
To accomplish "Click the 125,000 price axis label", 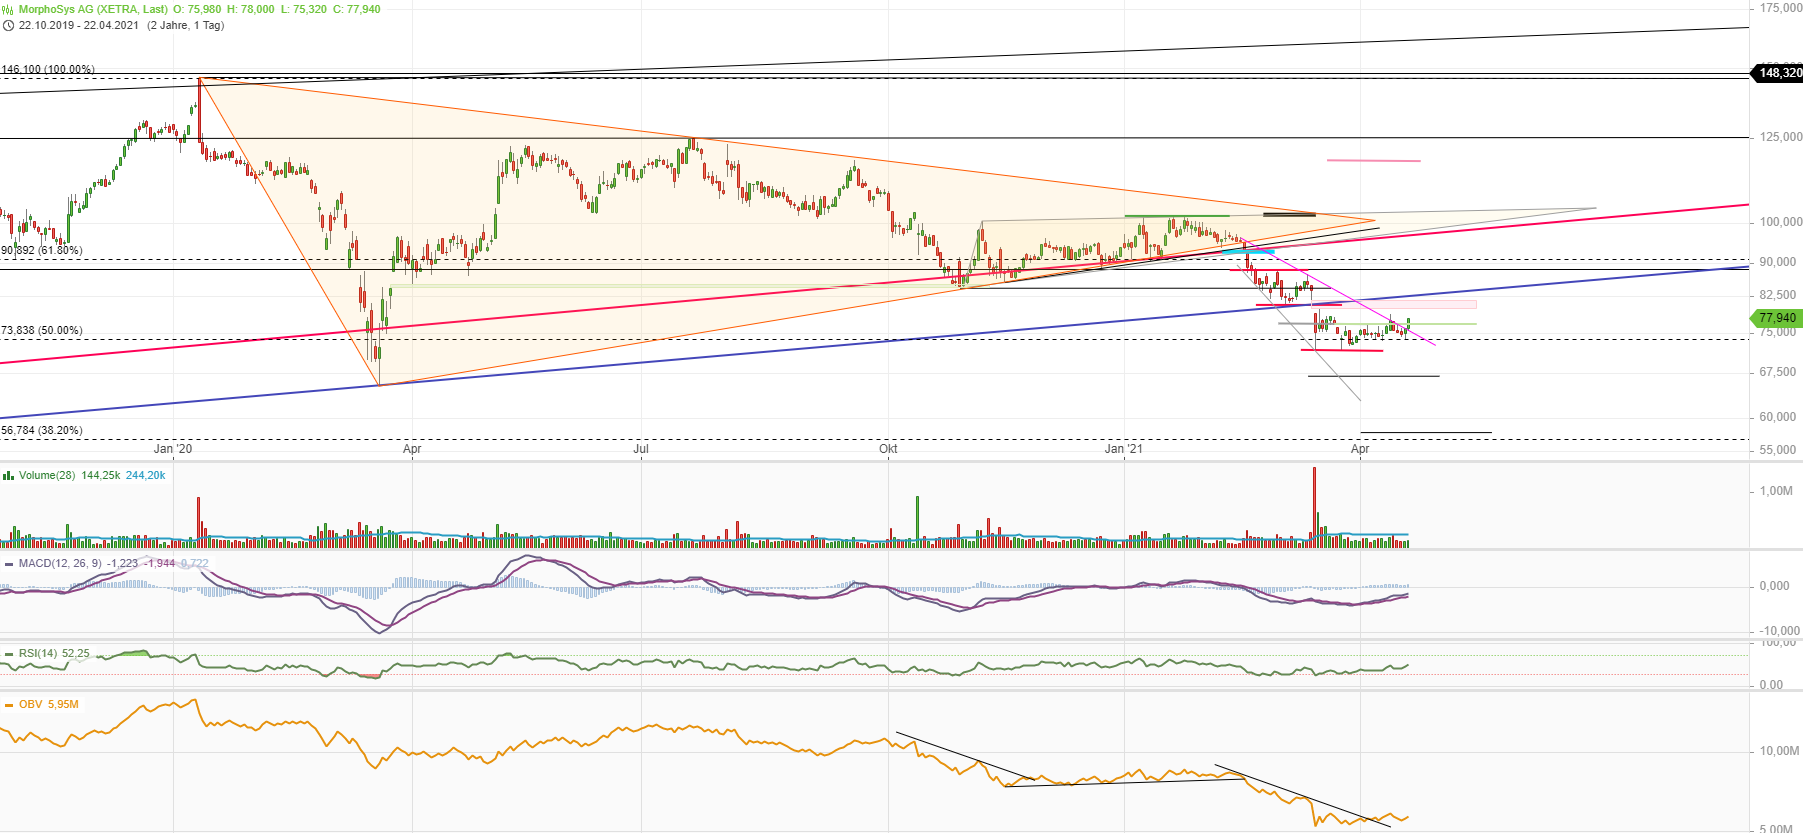I will tap(1781, 137).
